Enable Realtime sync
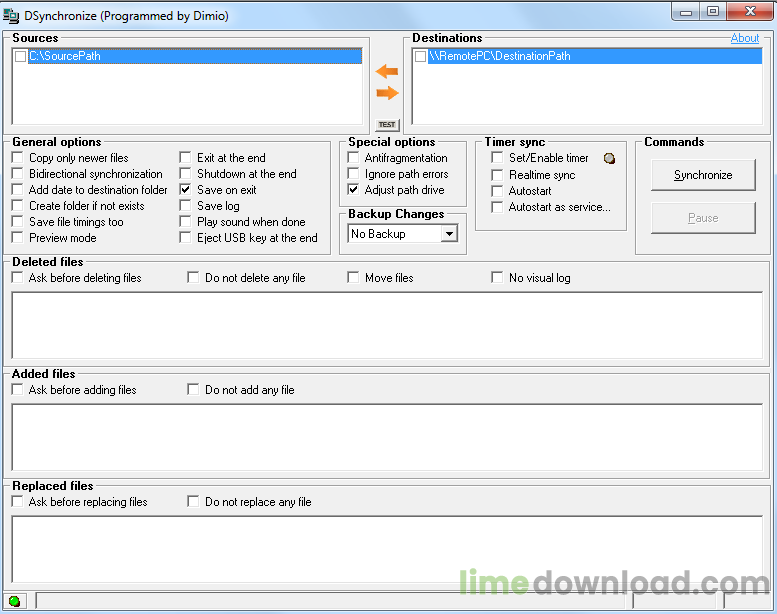777x614 pixels. [497, 175]
